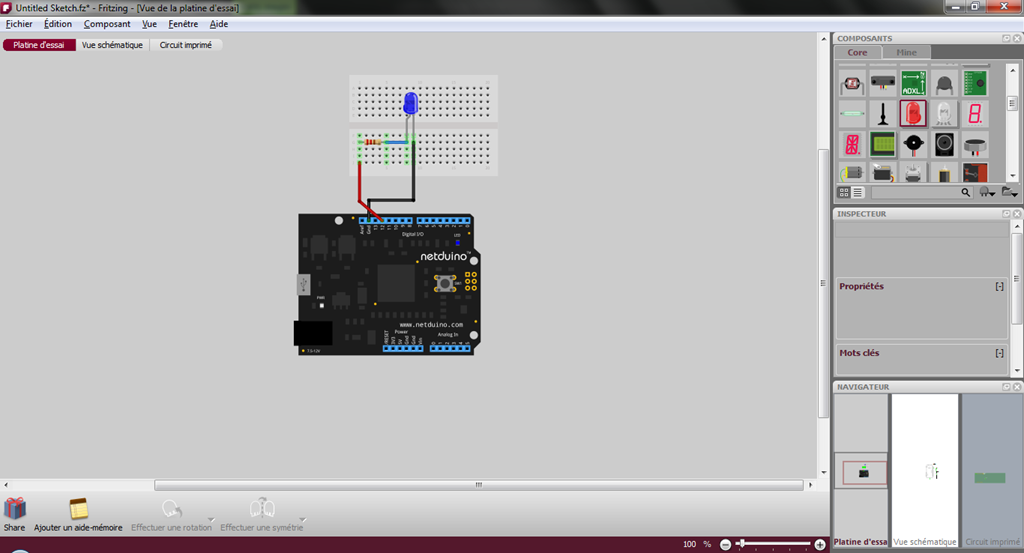Open the Mine parts bin tab
Viewport: 1024px width, 553px height.
click(906, 52)
